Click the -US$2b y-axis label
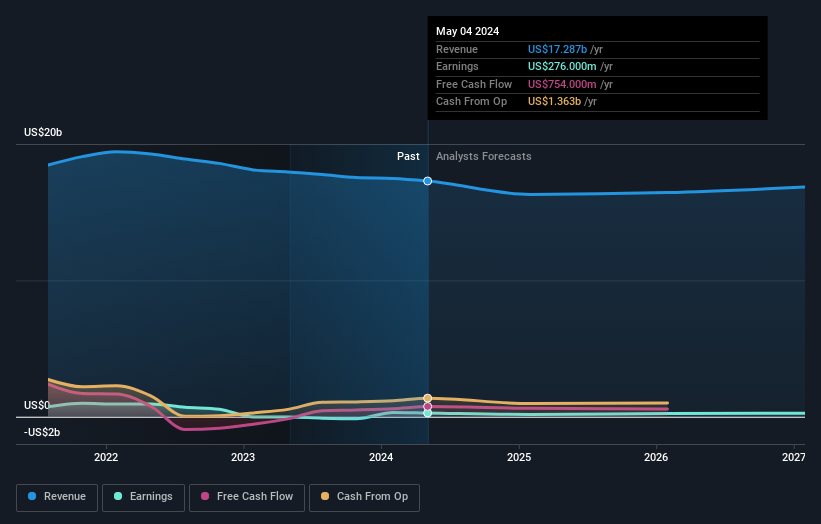 (x=42, y=432)
